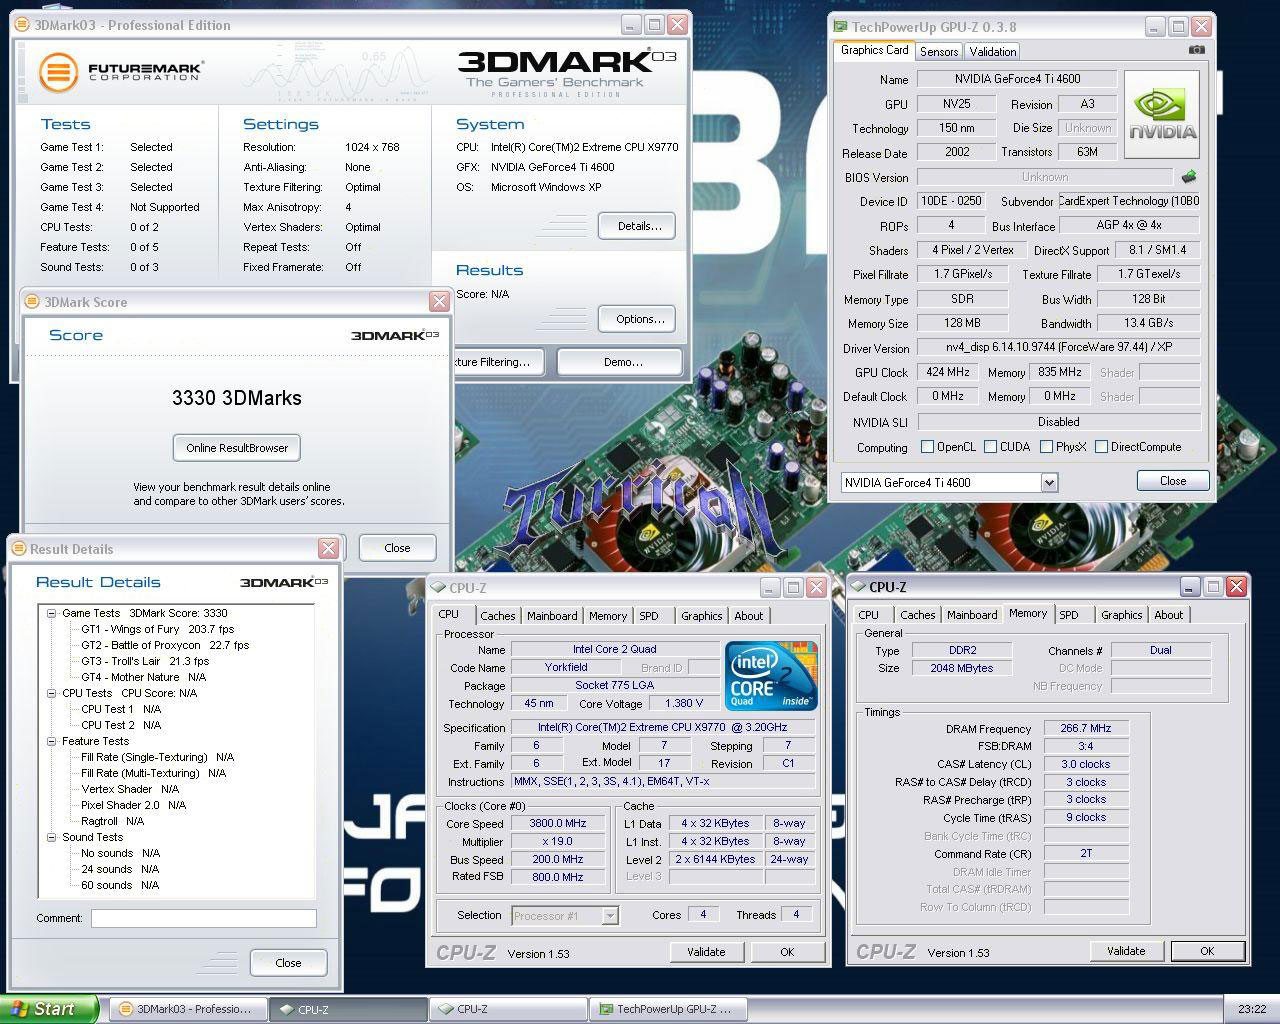This screenshot has height=1024, width=1280.
Task: Toggle the DirectCompute checkbox
Action: [x=1101, y=447]
